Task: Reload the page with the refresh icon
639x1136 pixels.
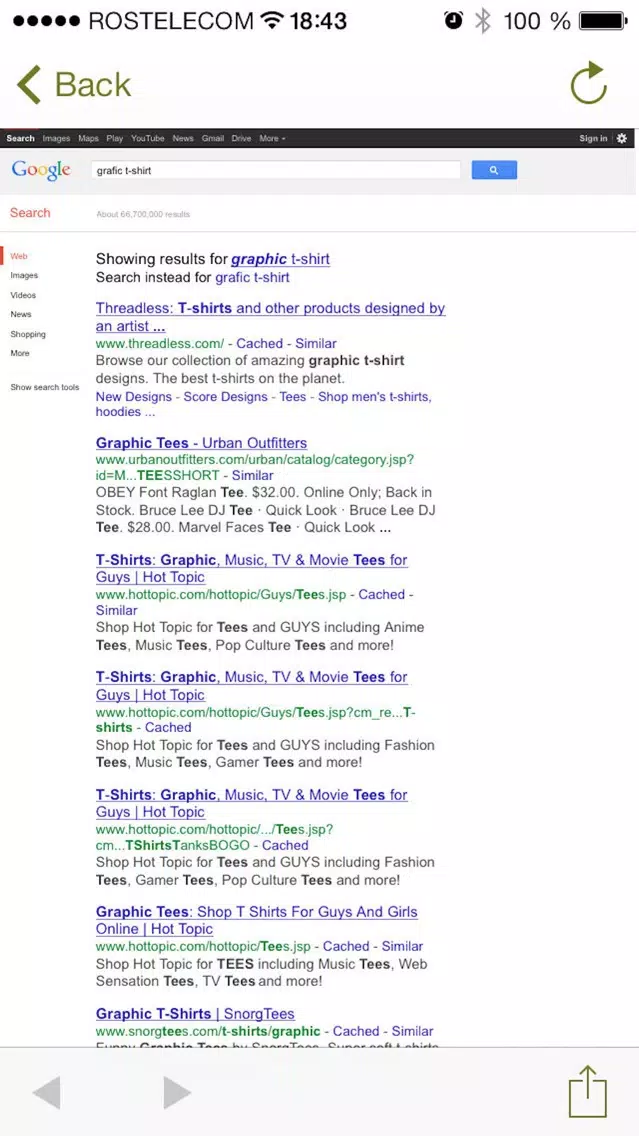Action: click(588, 83)
